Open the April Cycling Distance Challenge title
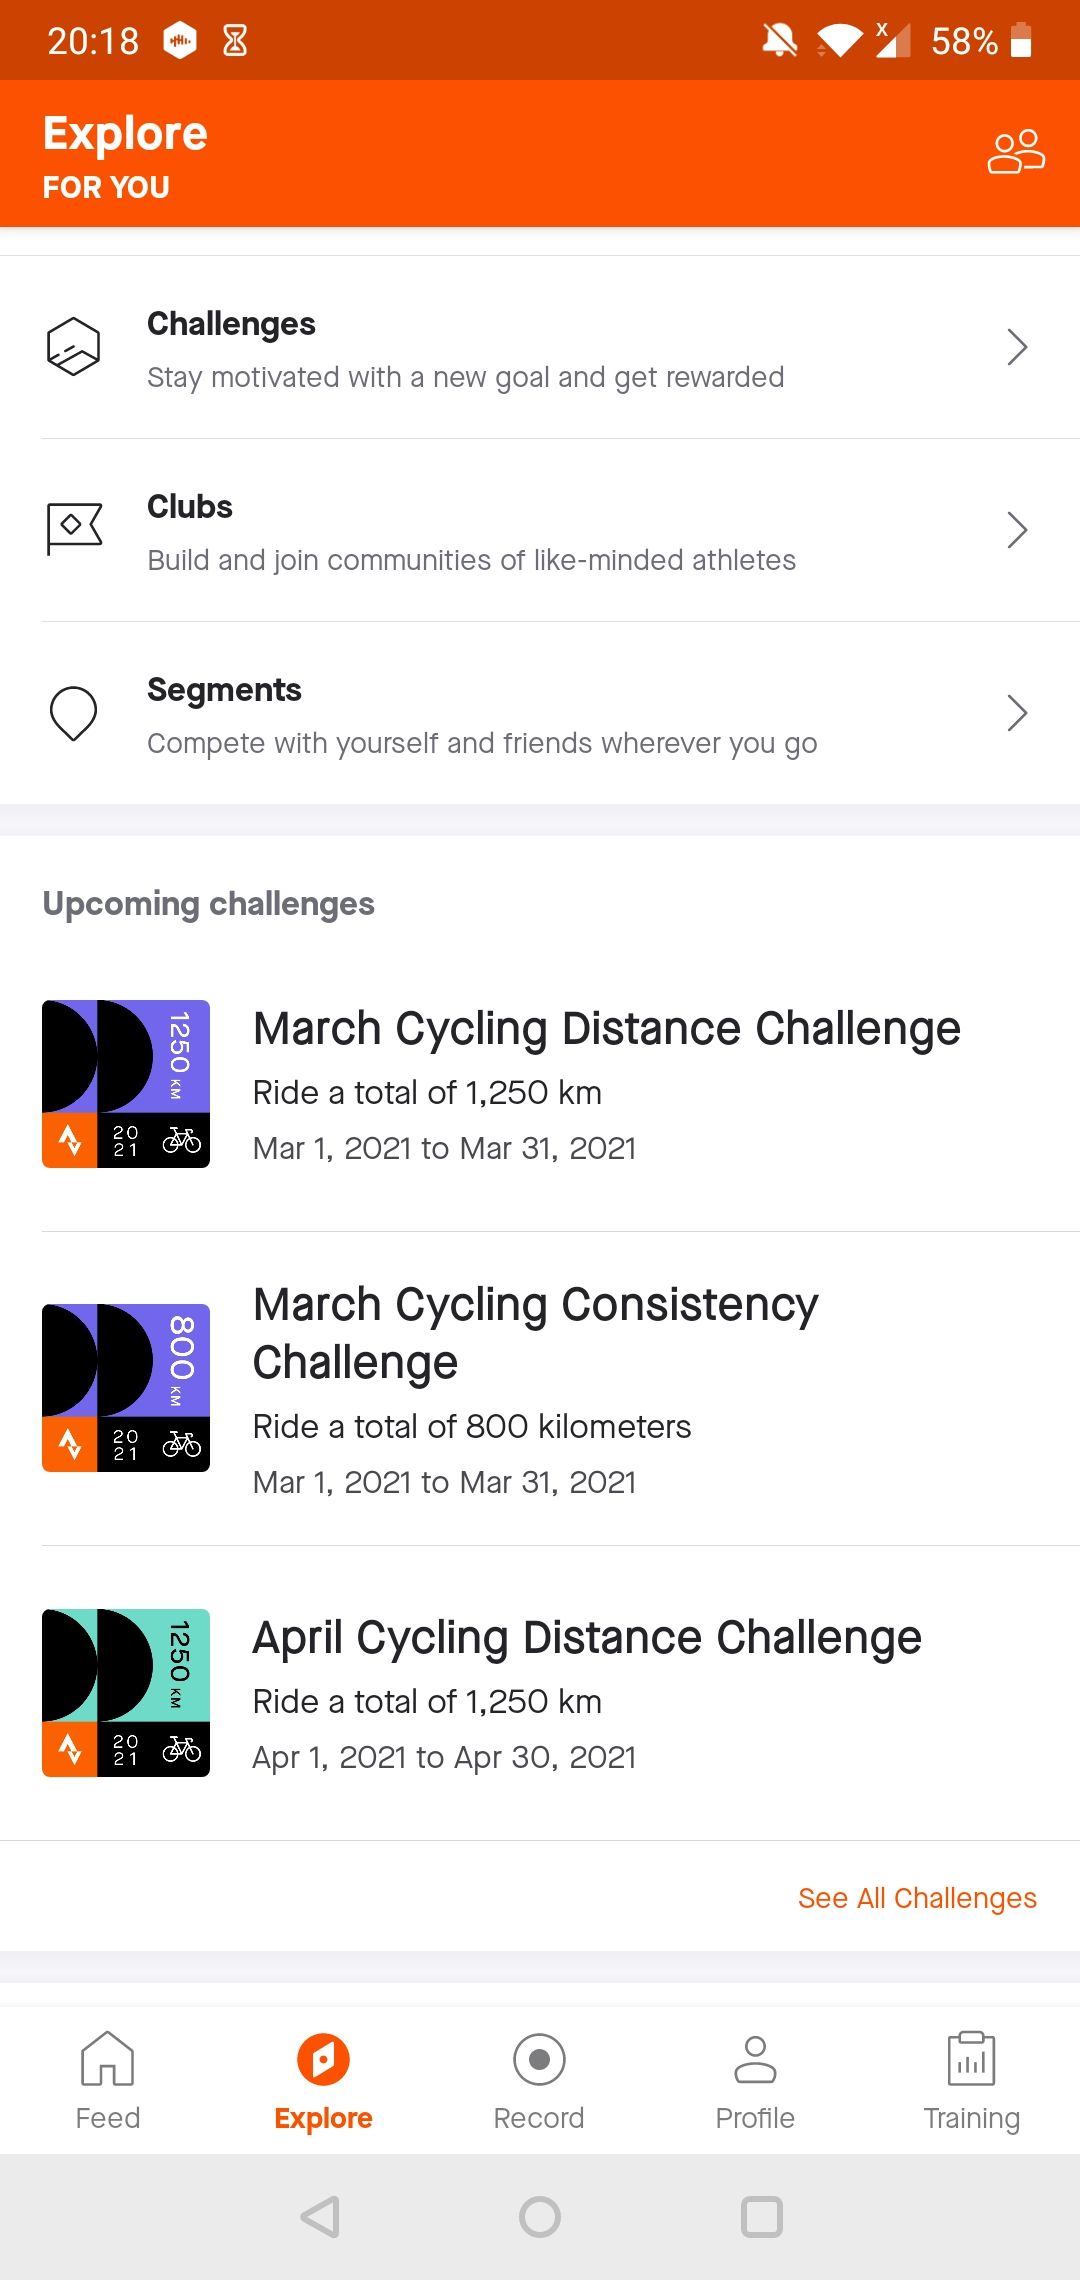The height and width of the screenshot is (2280, 1080). [587, 1638]
